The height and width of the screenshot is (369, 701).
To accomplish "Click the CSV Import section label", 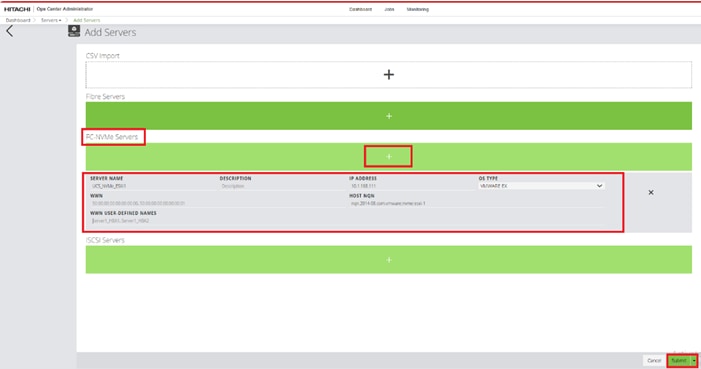I will point(103,55).
